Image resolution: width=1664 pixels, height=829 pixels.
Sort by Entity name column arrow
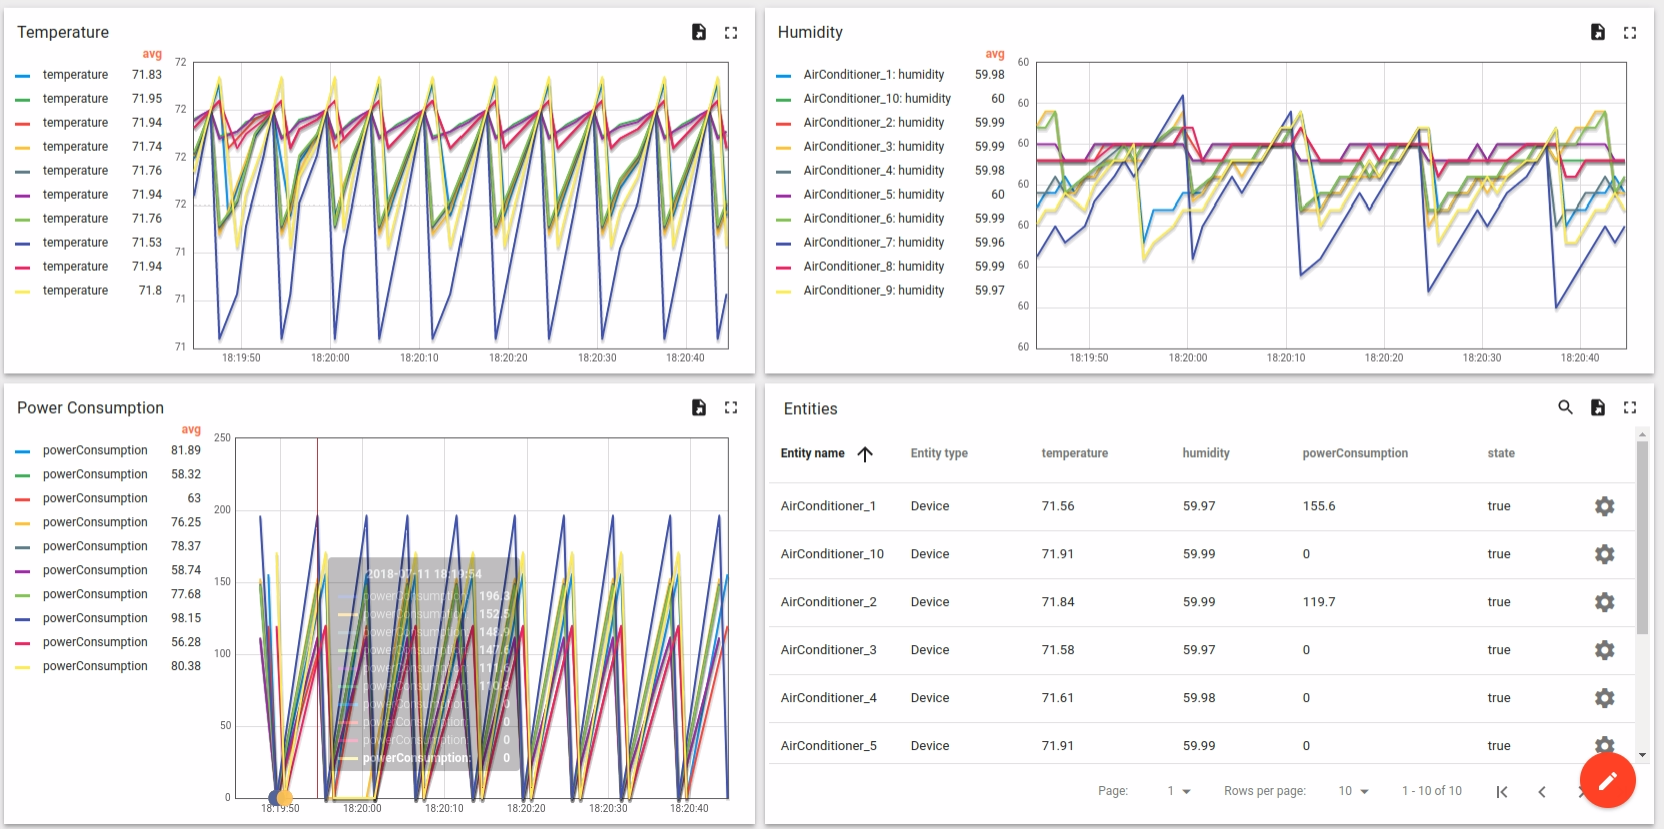pyautogui.click(x=865, y=454)
